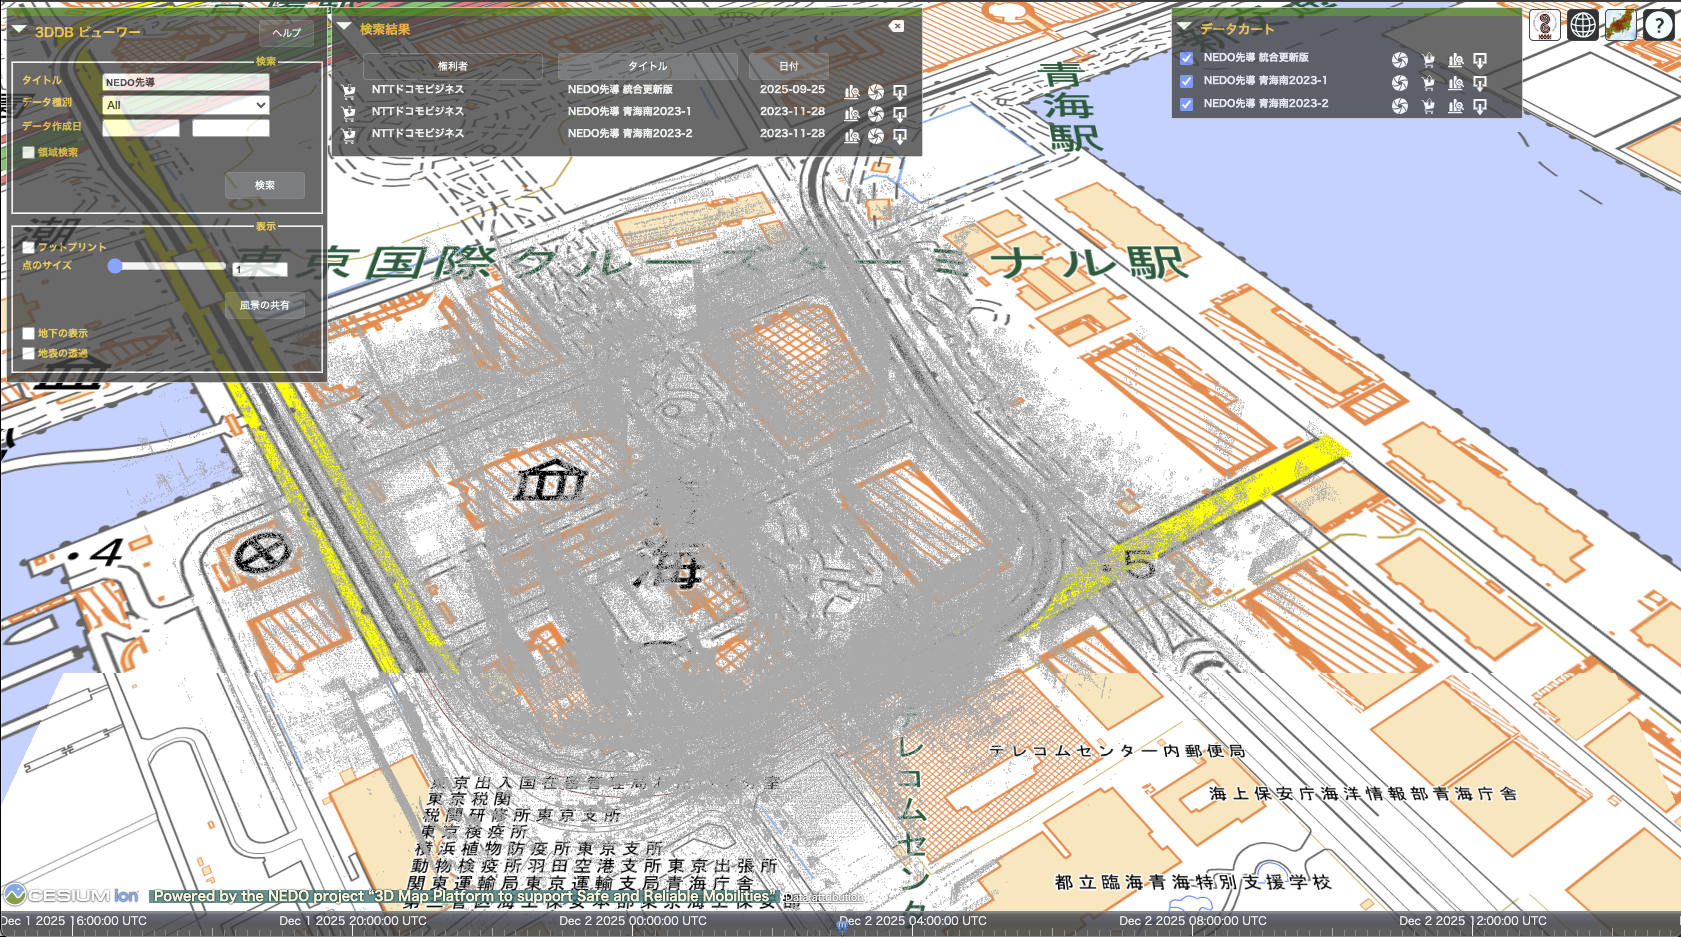The width and height of the screenshot is (1681, 937).
Task: Click the 風景の共有 button
Action: click(x=264, y=305)
